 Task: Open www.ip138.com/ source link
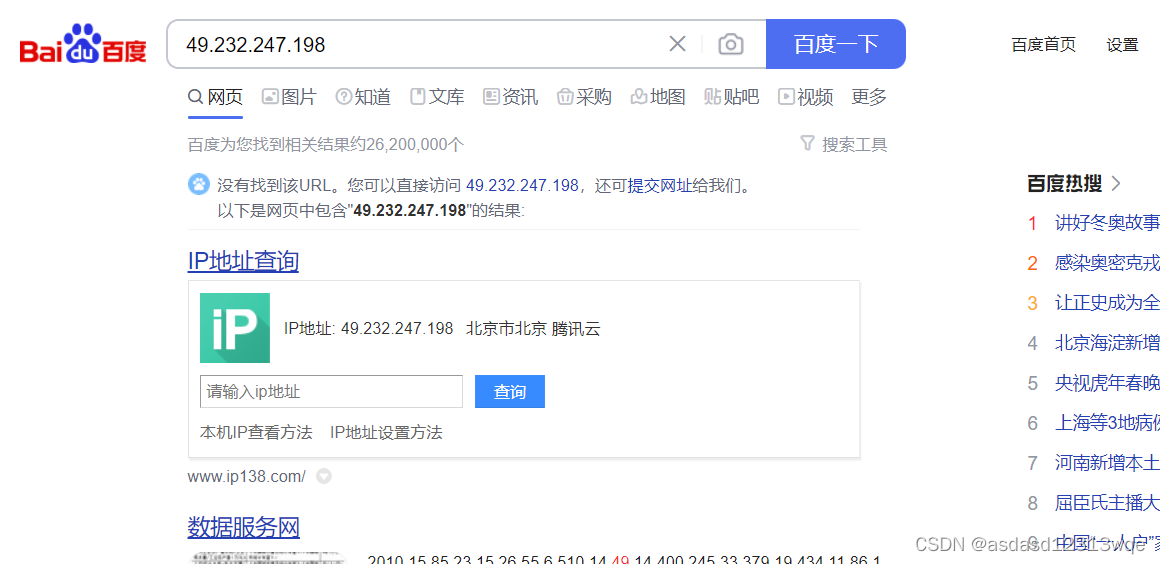[x=246, y=477]
